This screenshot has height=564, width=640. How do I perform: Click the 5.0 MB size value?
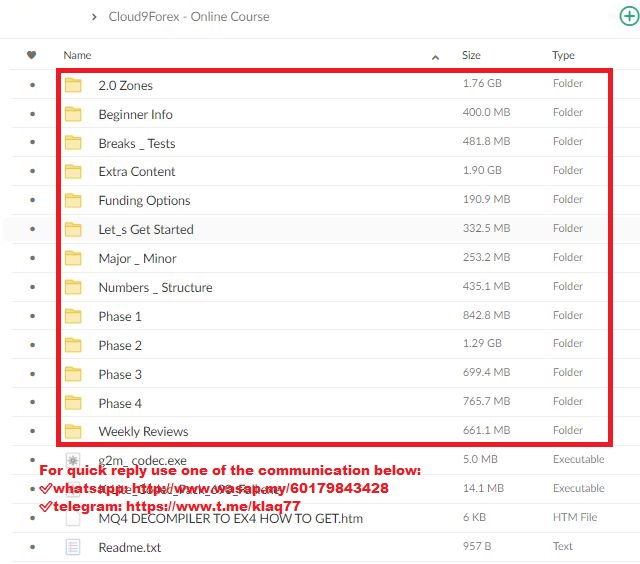click(480, 459)
